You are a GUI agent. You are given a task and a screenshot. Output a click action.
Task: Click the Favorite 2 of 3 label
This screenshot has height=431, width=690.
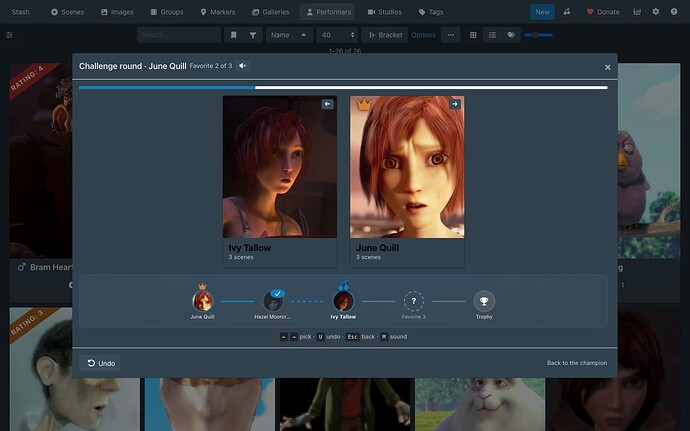click(211, 66)
